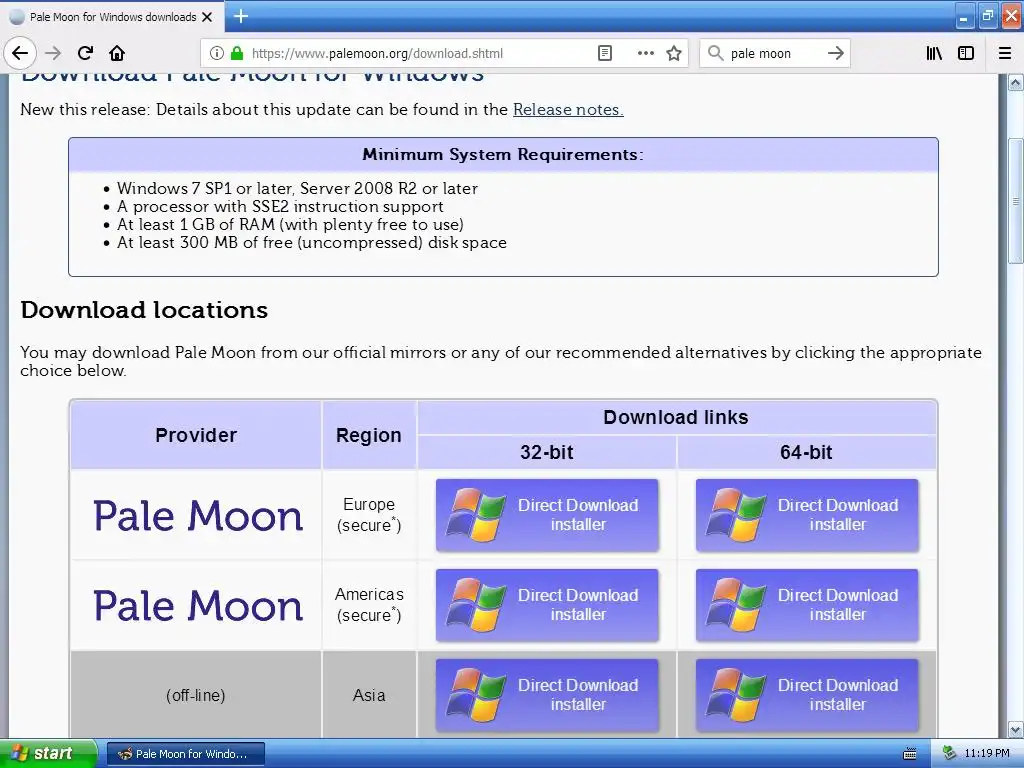Select the Pale Moon for Windows downloads tab
1024x768 pixels.
point(112,17)
